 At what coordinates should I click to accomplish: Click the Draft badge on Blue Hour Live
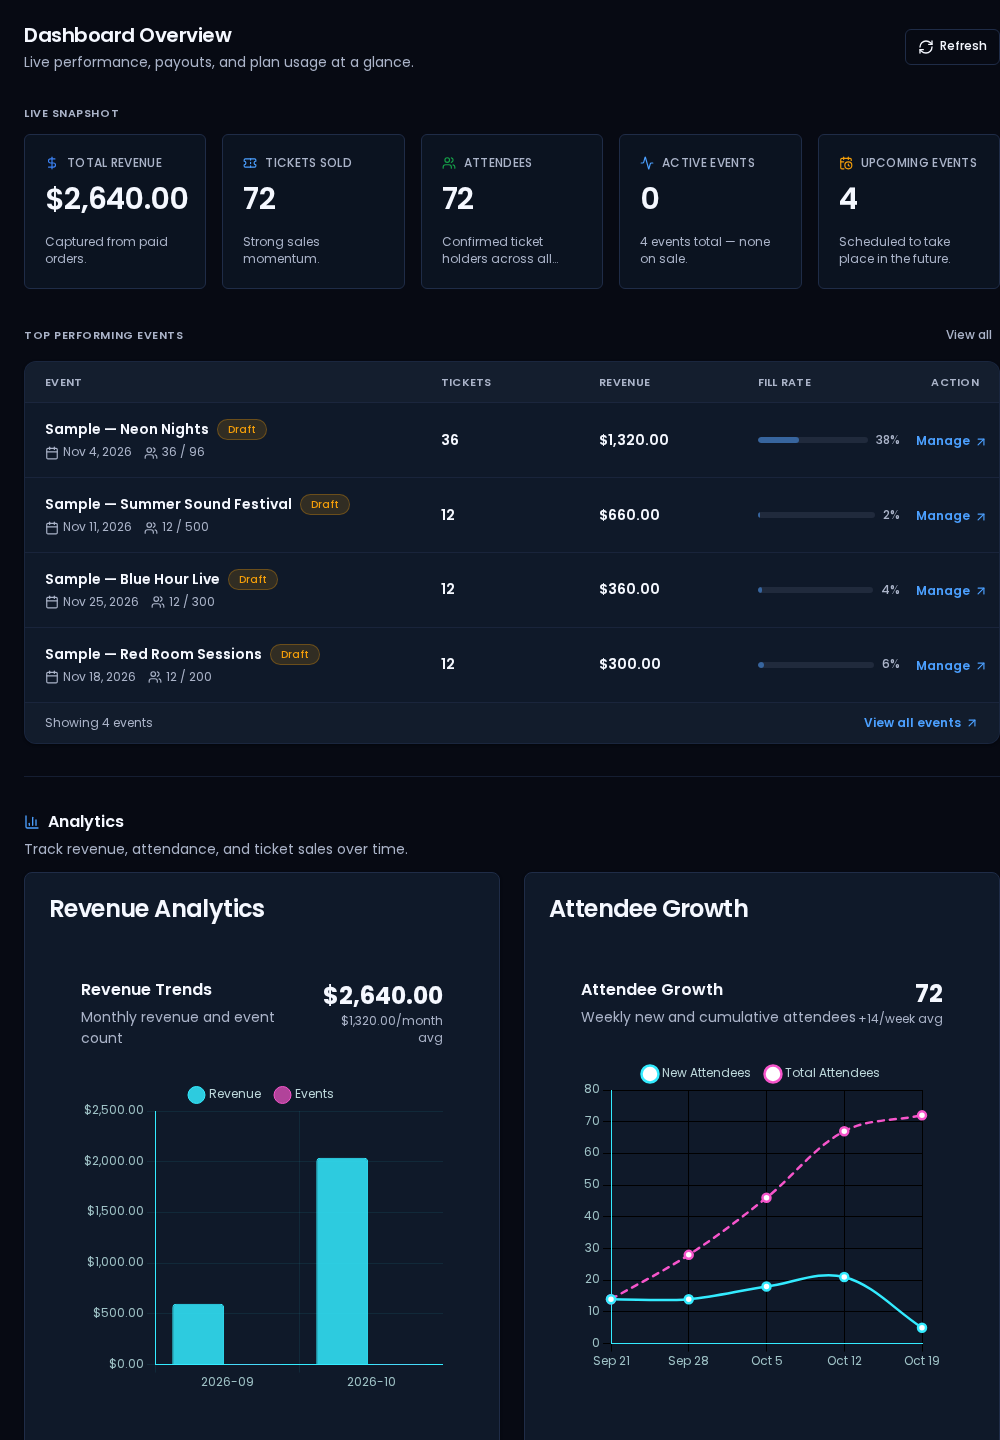tap(253, 580)
